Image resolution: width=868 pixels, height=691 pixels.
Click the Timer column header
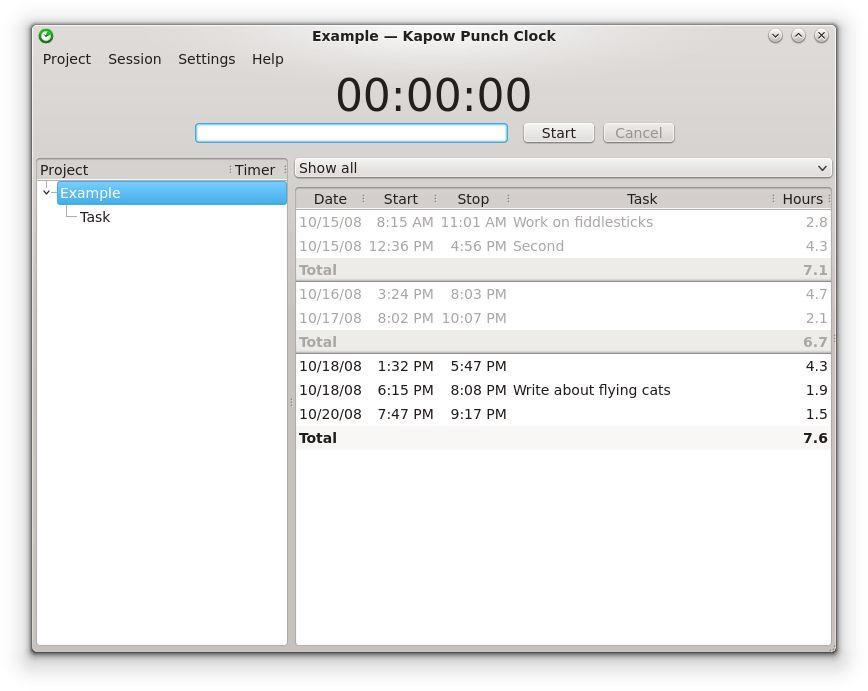coord(256,169)
